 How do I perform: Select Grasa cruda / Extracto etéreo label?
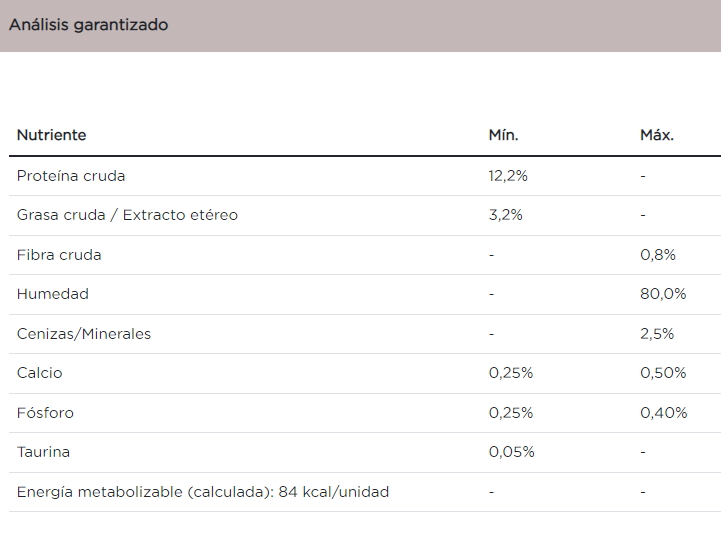tap(127, 215)
